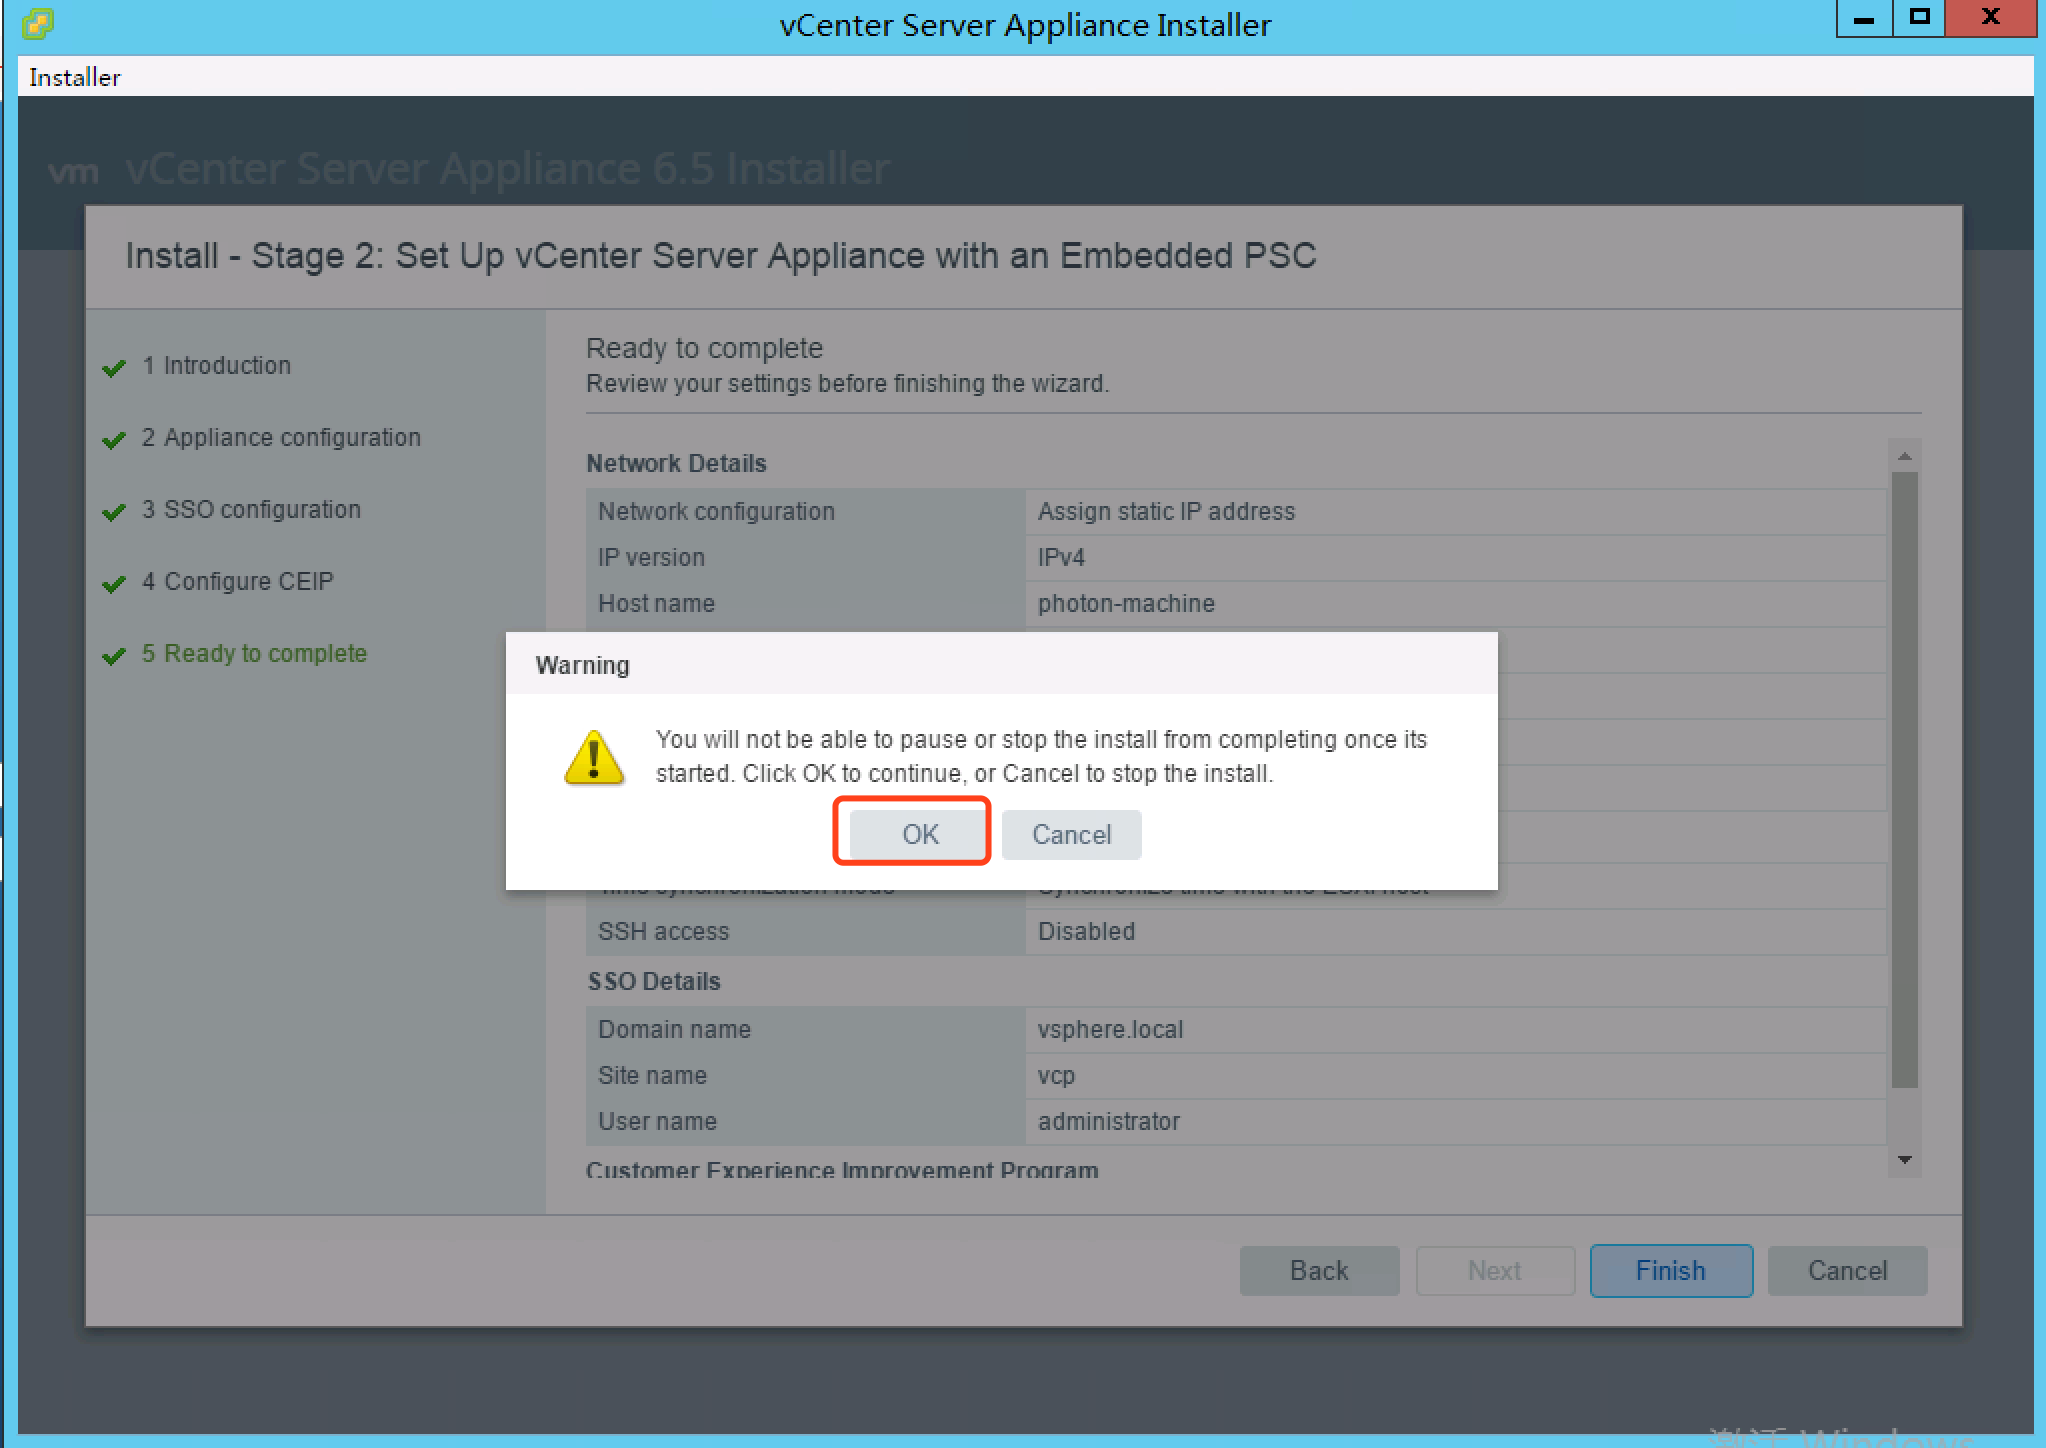Screen dimensions: 2046x1448
Task: Click the 'vsphere.local' domain name value
Action: [1110, 1029]
